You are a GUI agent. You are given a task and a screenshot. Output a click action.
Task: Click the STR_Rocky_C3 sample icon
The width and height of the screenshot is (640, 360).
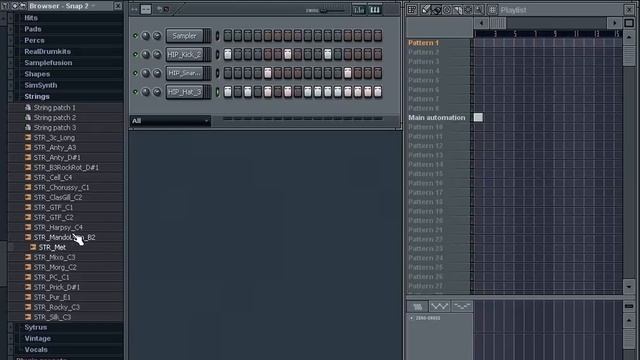(x=28, y=307)
